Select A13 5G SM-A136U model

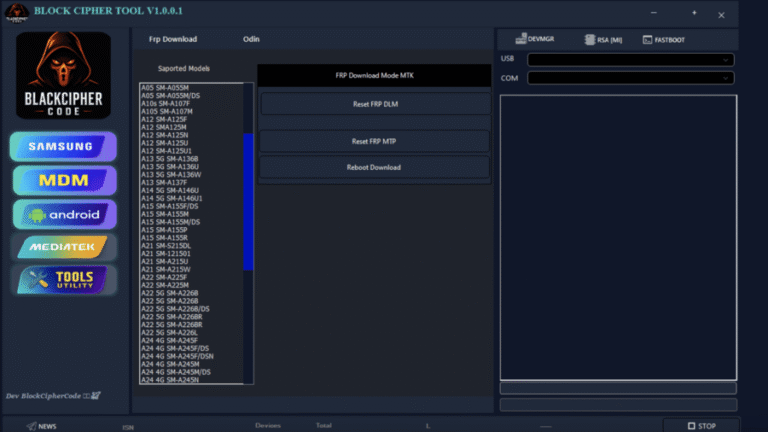(170, 167)
